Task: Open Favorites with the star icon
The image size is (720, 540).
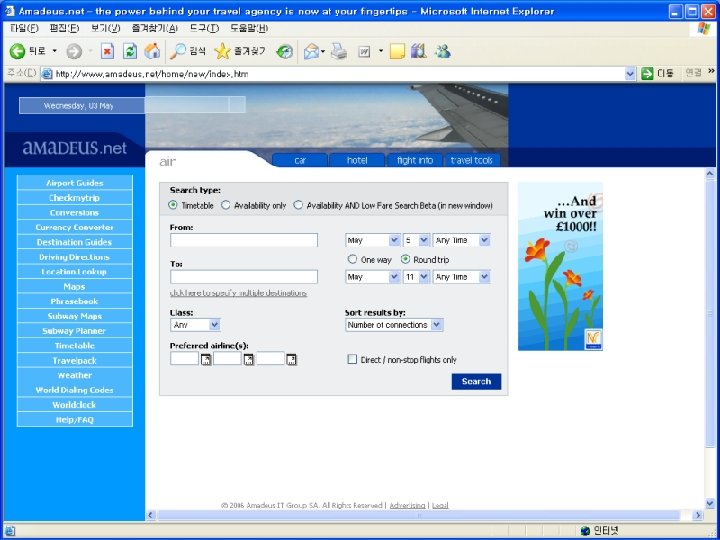Action: coord(222,51)
